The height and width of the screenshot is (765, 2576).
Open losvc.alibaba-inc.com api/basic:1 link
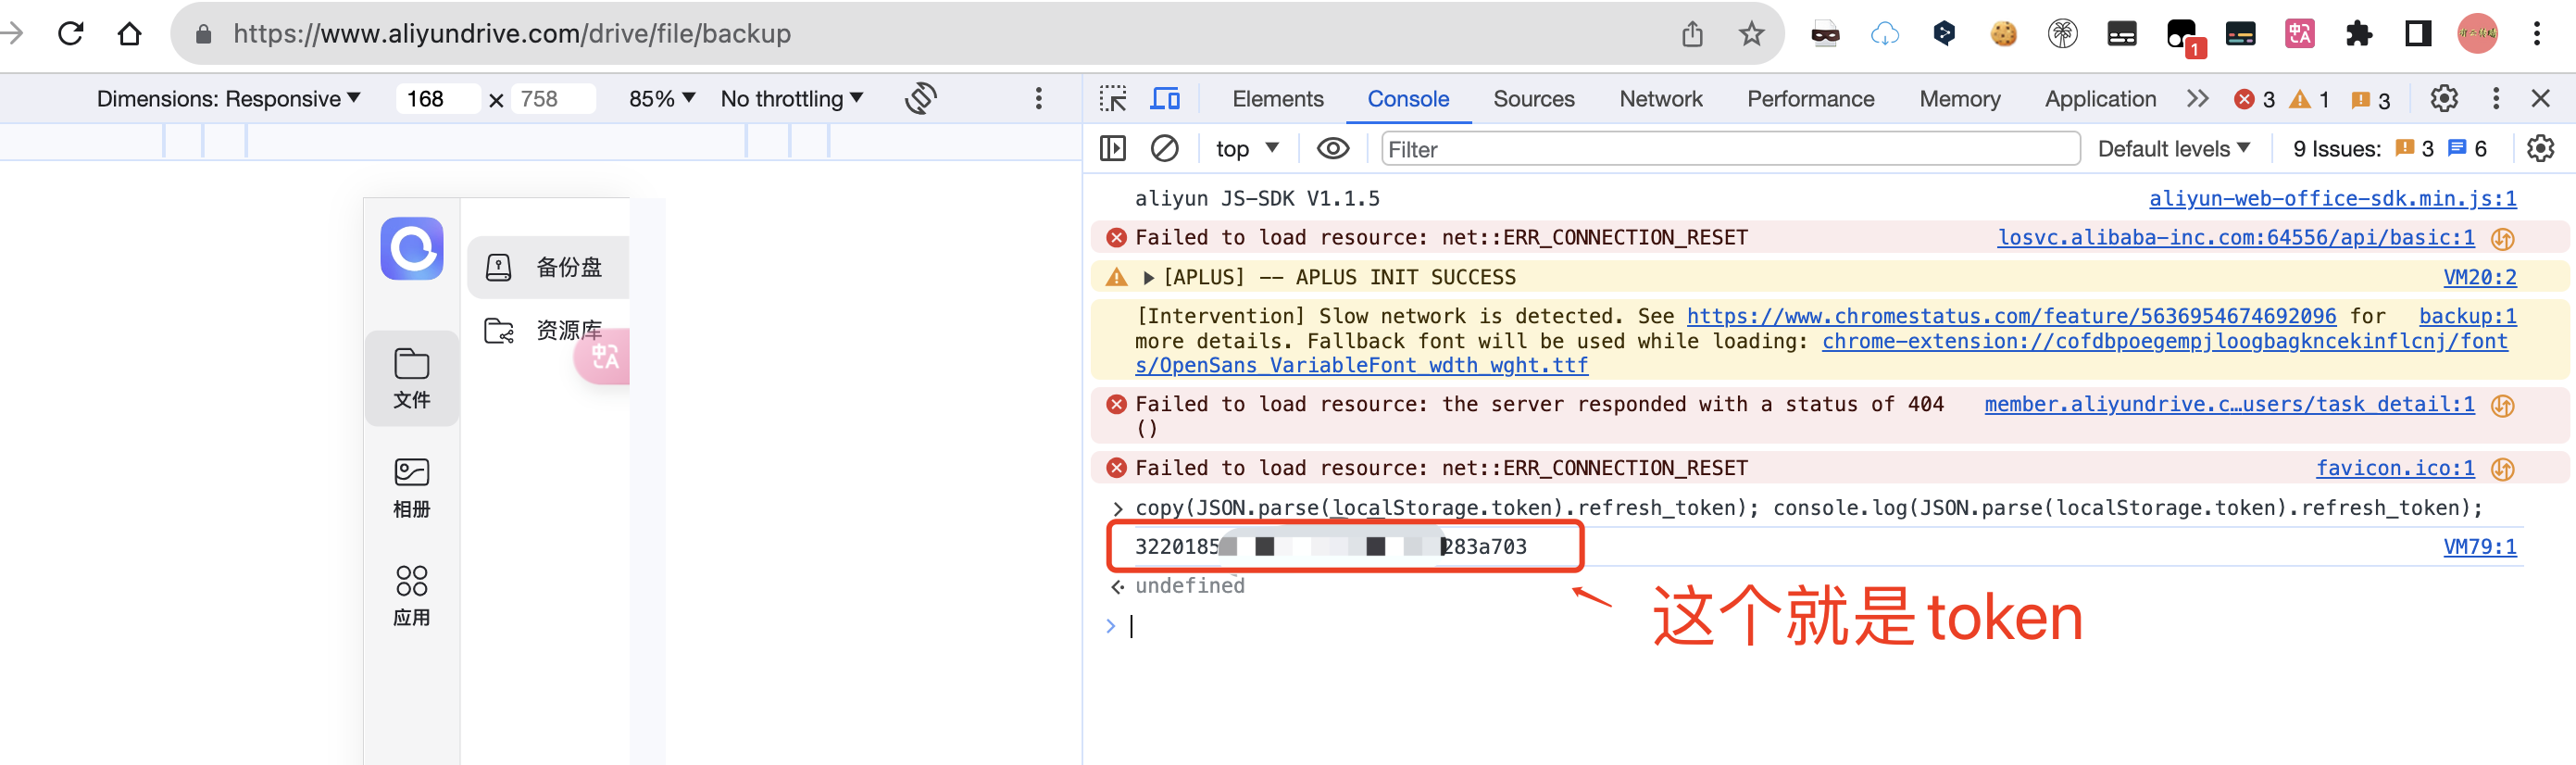coord(2236,237)
